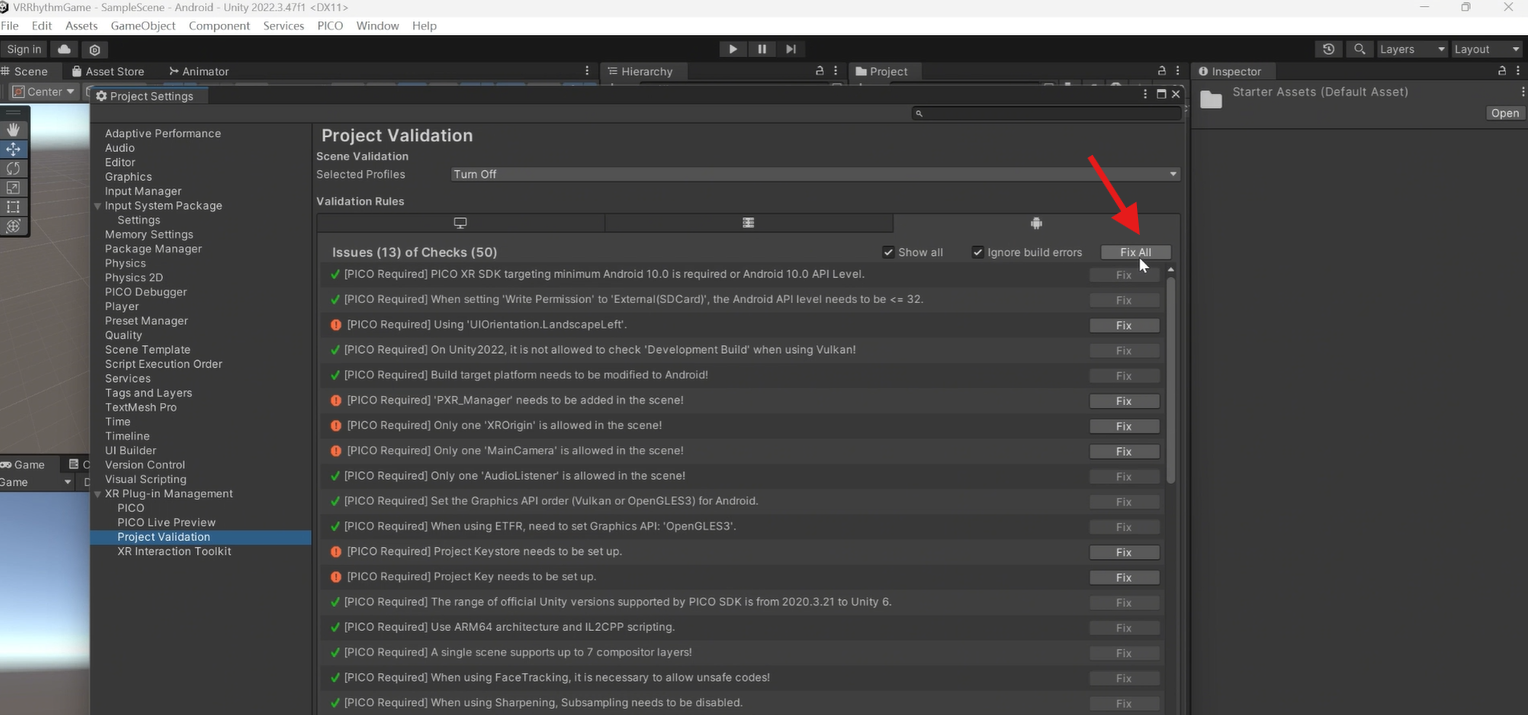
Task: Open the Selected Profiles dropdown
Action: point(815,174)
